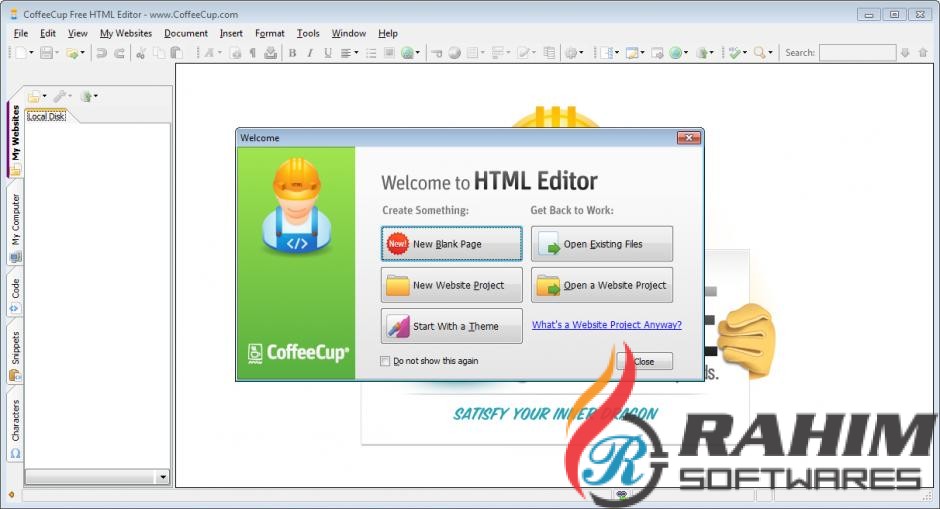Image resolution: width=940 pixels, height=509 pixels.
Task: Open the Help menu
Action: point(388,34)
